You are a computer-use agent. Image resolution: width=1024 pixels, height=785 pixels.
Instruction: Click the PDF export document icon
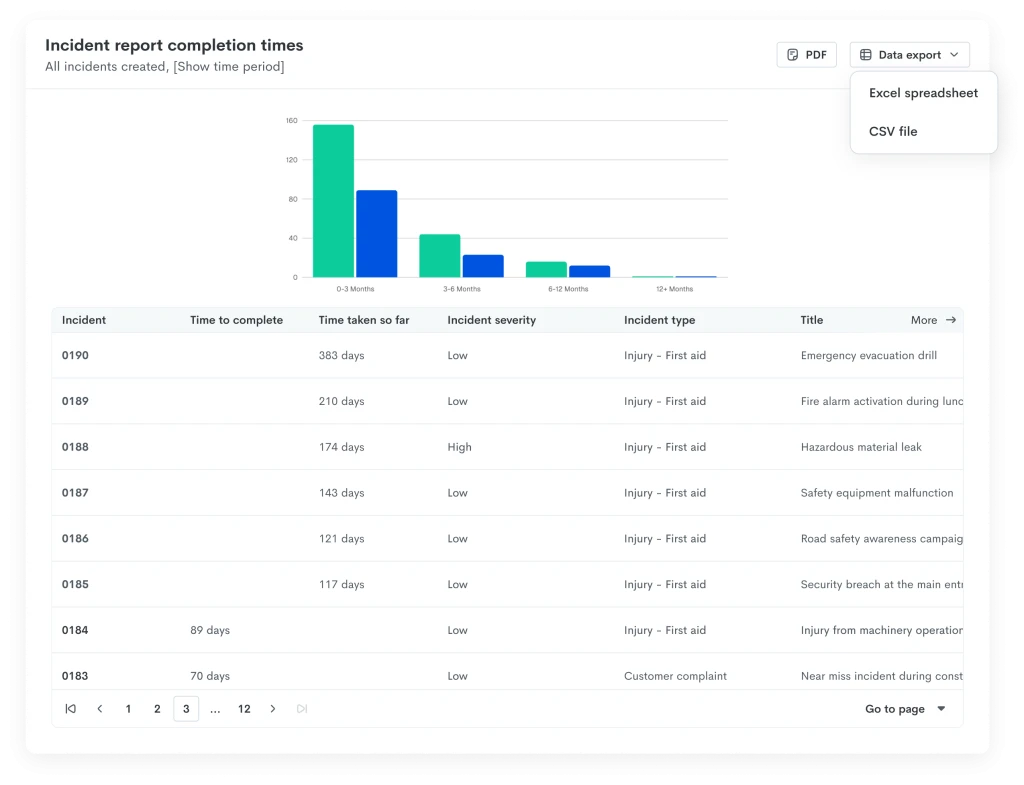click(792, 55)
